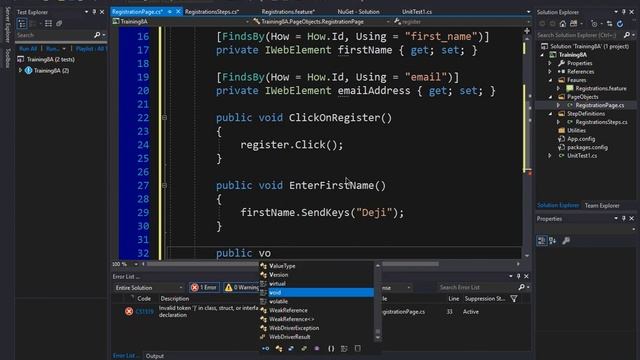Select 'WebDriverException' in IntelliSense list
Image resolution: width=640 pixels, height=360 pixels.
(317, 328)
